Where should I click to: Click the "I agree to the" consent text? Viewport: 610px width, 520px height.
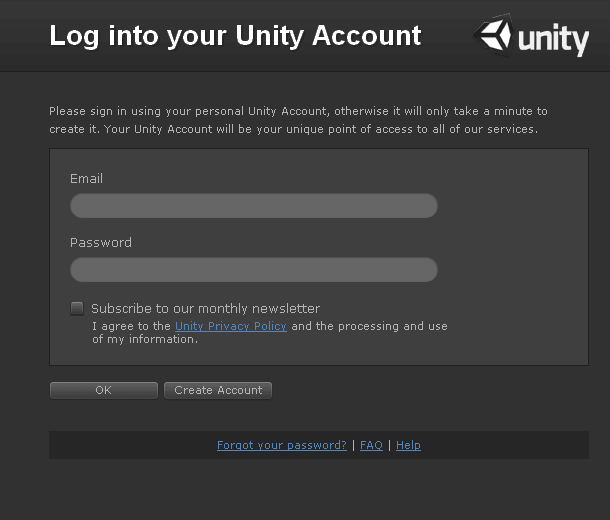131,326
